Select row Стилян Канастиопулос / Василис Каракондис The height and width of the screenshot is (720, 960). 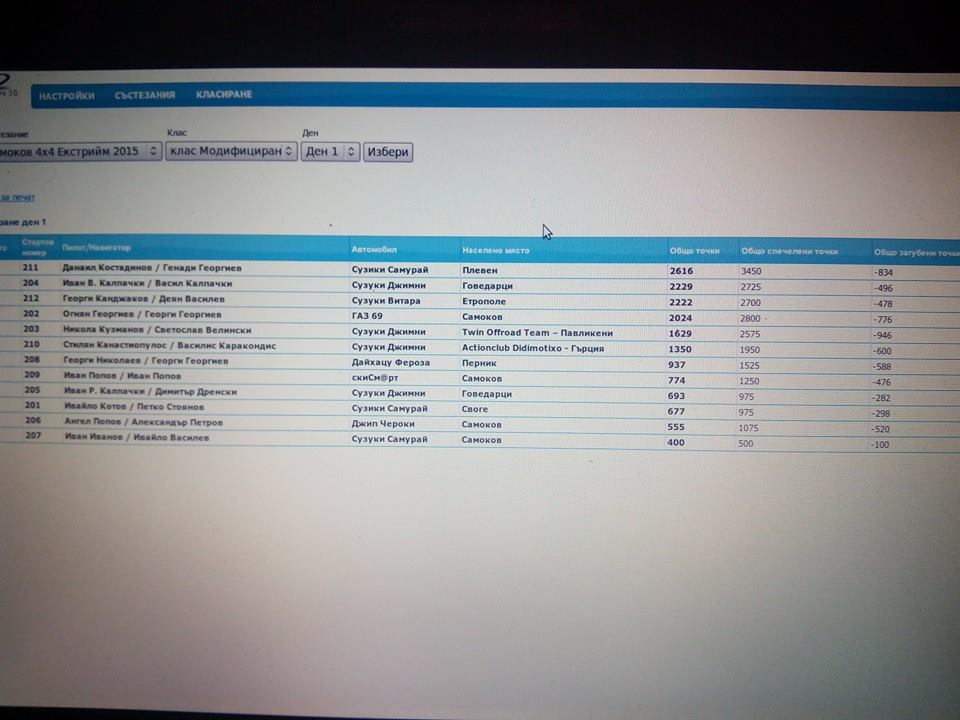pos(480,347)
